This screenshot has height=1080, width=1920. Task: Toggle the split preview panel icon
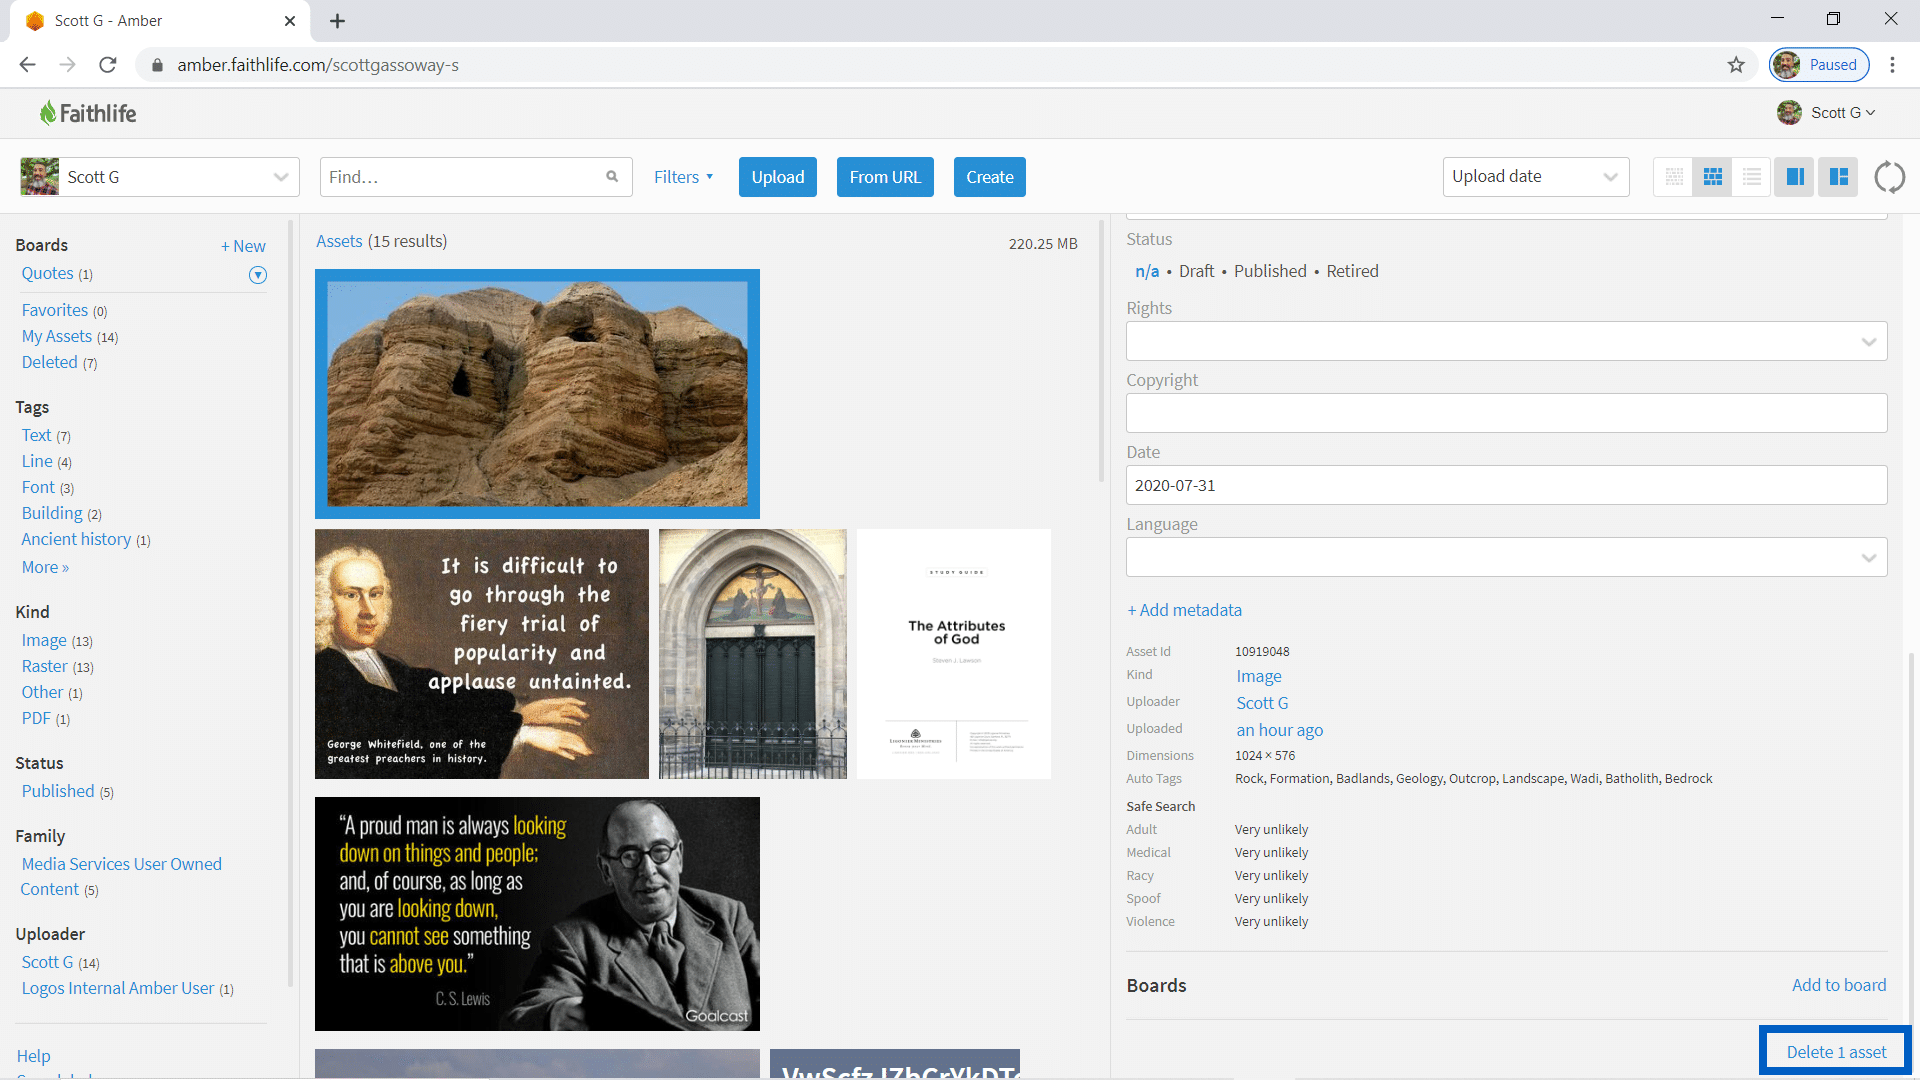pos(1838,177)
